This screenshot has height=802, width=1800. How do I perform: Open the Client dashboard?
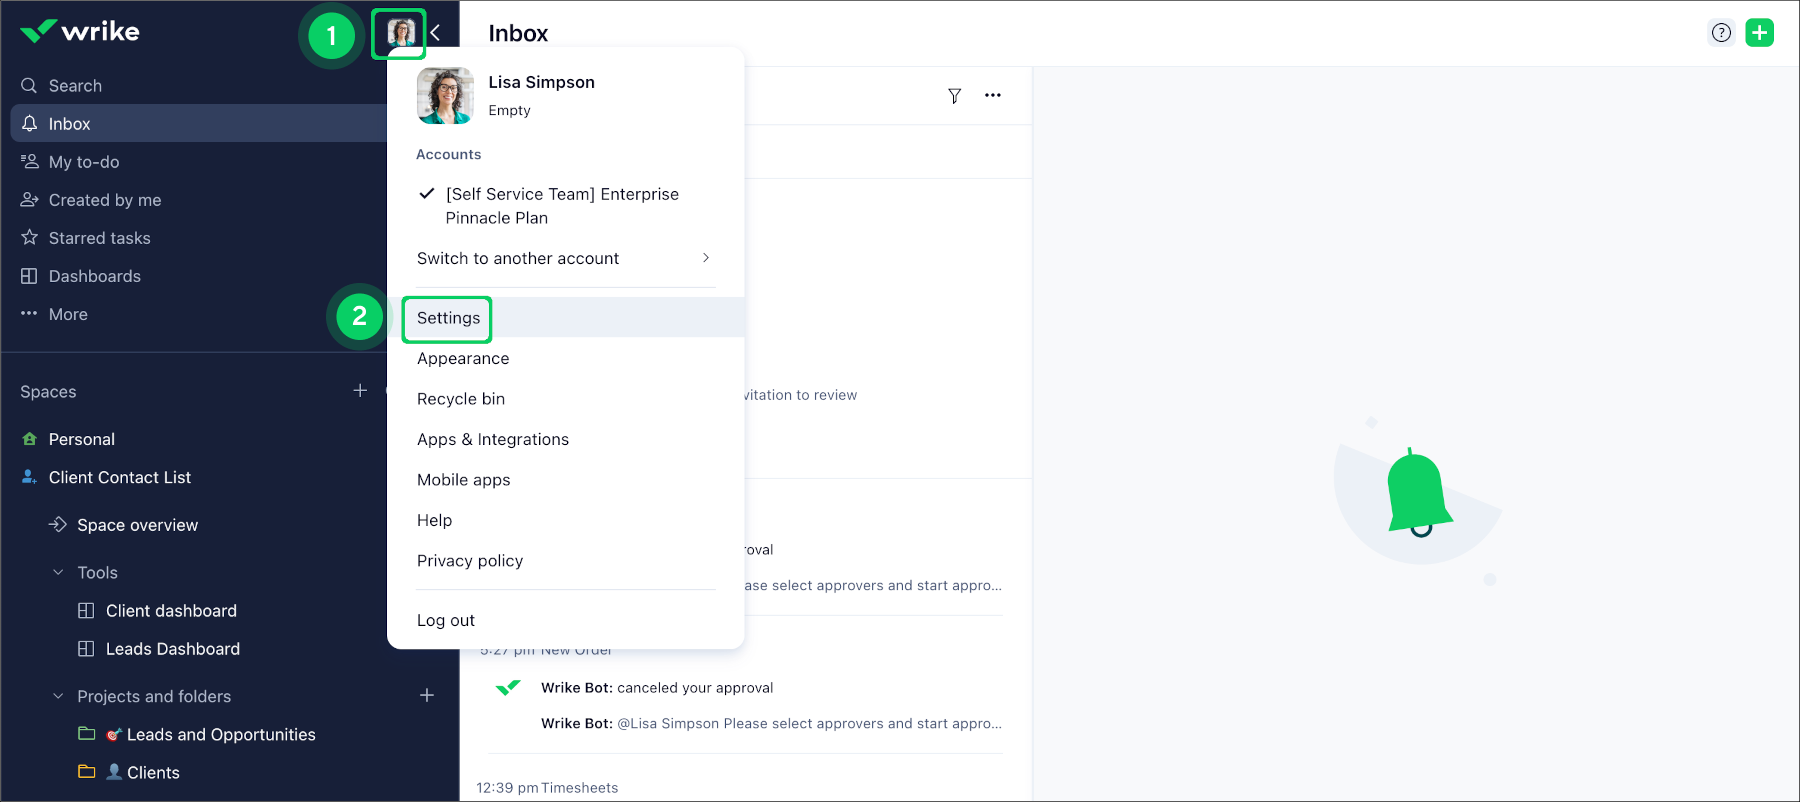pos(172,611)
